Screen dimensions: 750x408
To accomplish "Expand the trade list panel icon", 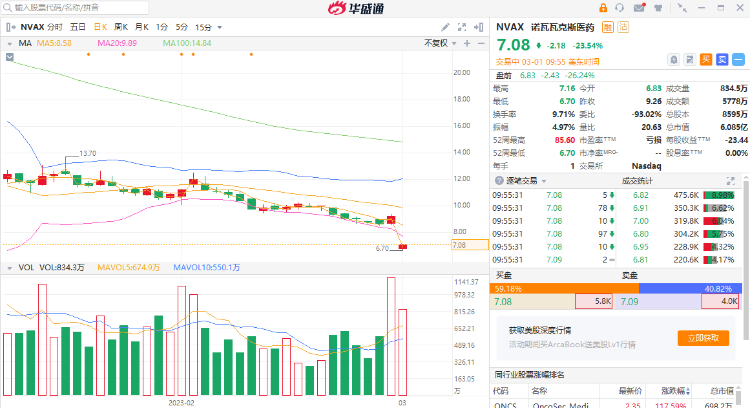I will (x=730, y=181).
